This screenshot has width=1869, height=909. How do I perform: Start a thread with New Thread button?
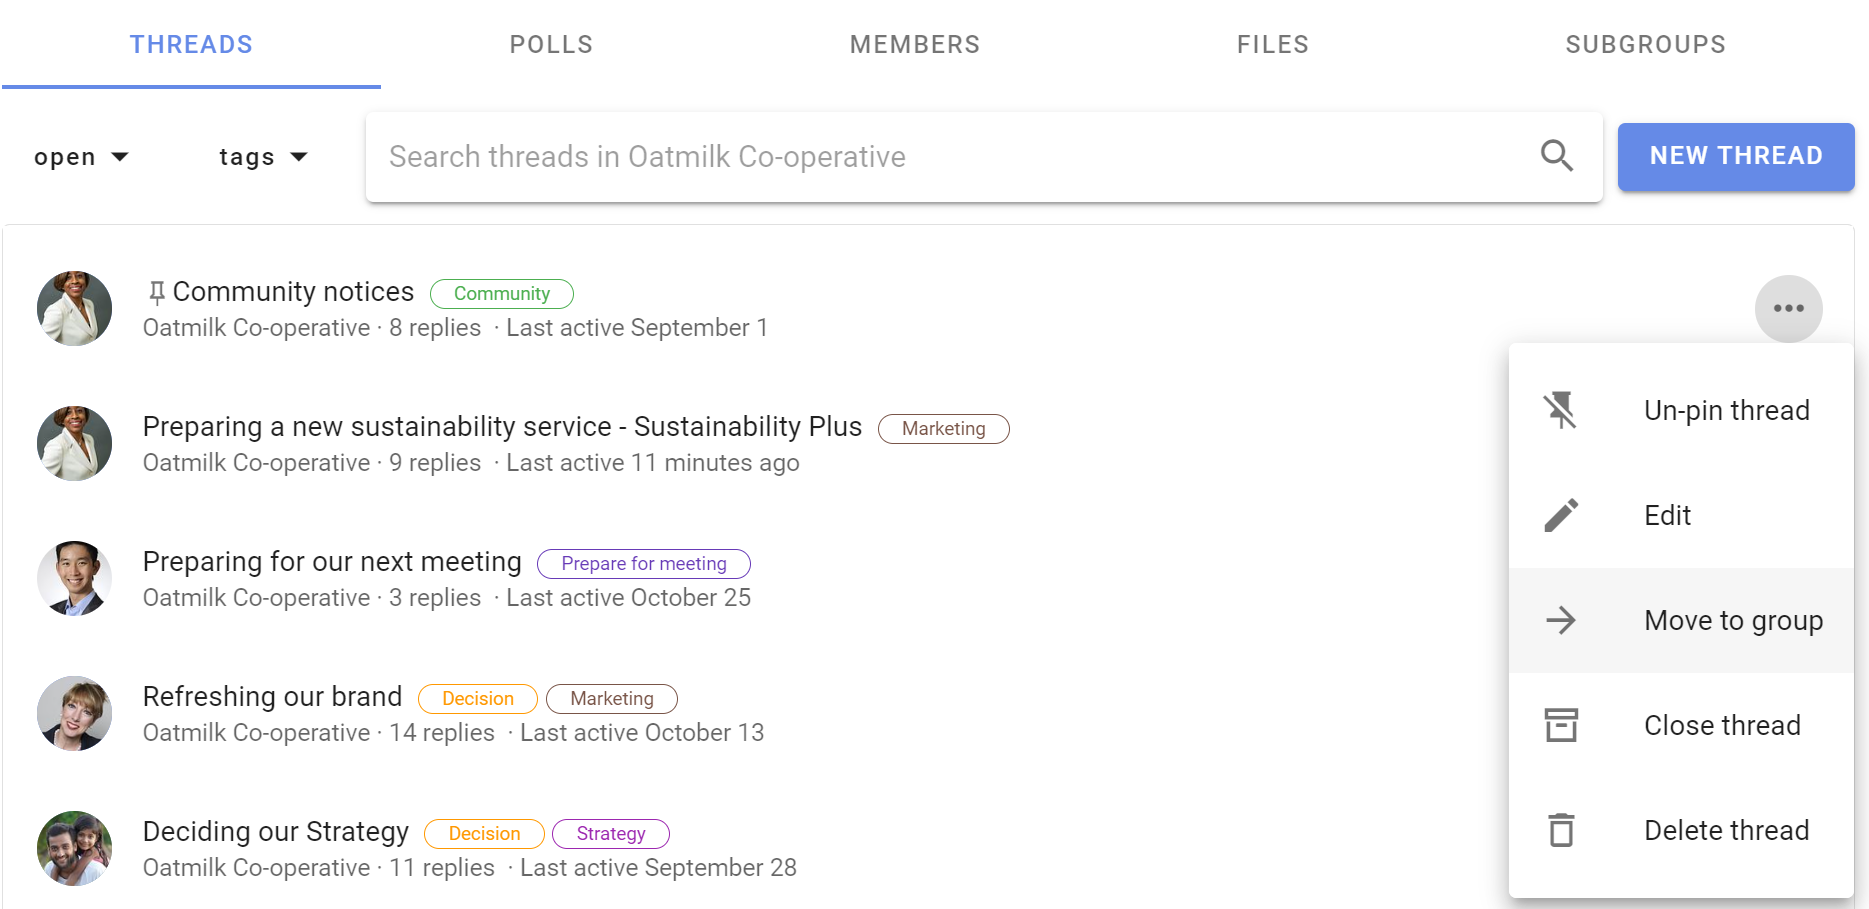1736,156
